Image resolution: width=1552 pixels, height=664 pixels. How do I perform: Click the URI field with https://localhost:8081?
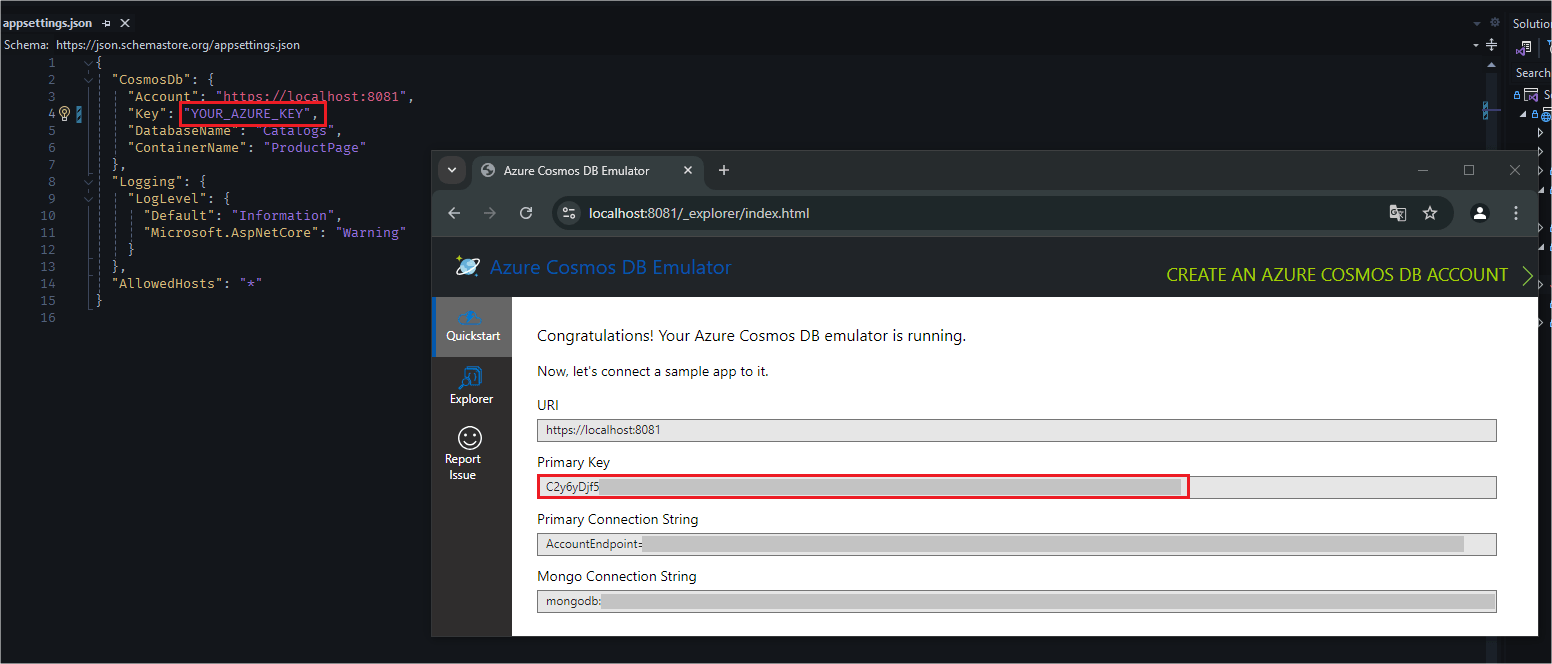click(1016, 430)
